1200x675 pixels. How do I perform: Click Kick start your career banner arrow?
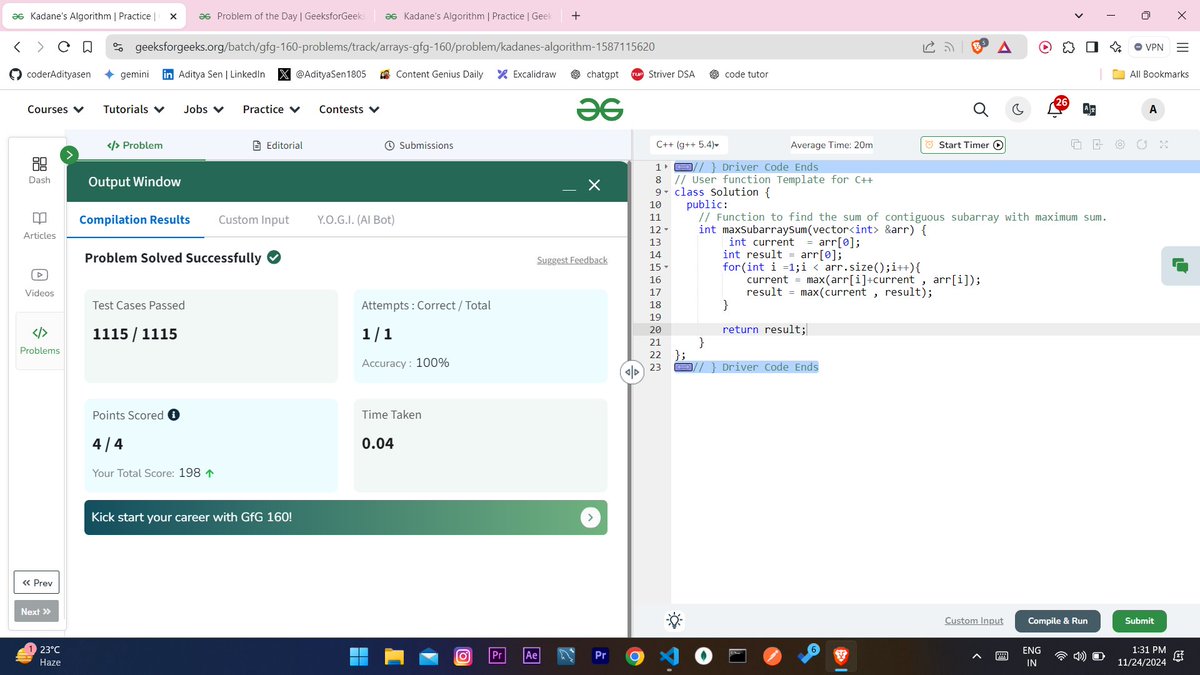click(x=591, y=517)
